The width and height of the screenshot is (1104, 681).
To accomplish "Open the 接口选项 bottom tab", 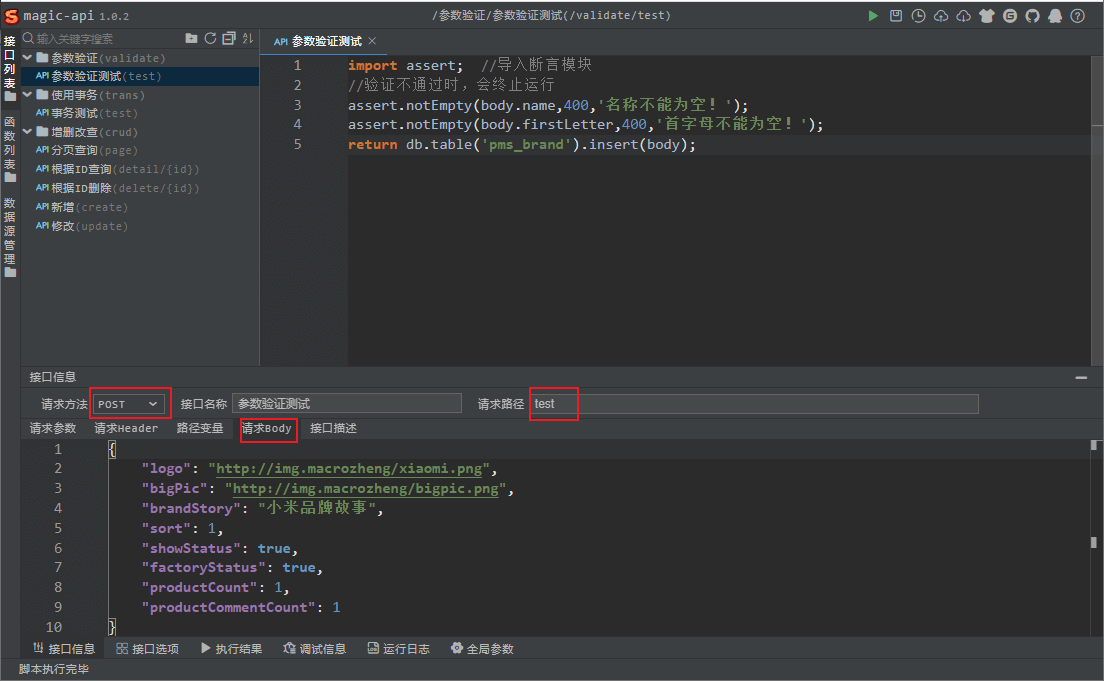I will point(148,649).
